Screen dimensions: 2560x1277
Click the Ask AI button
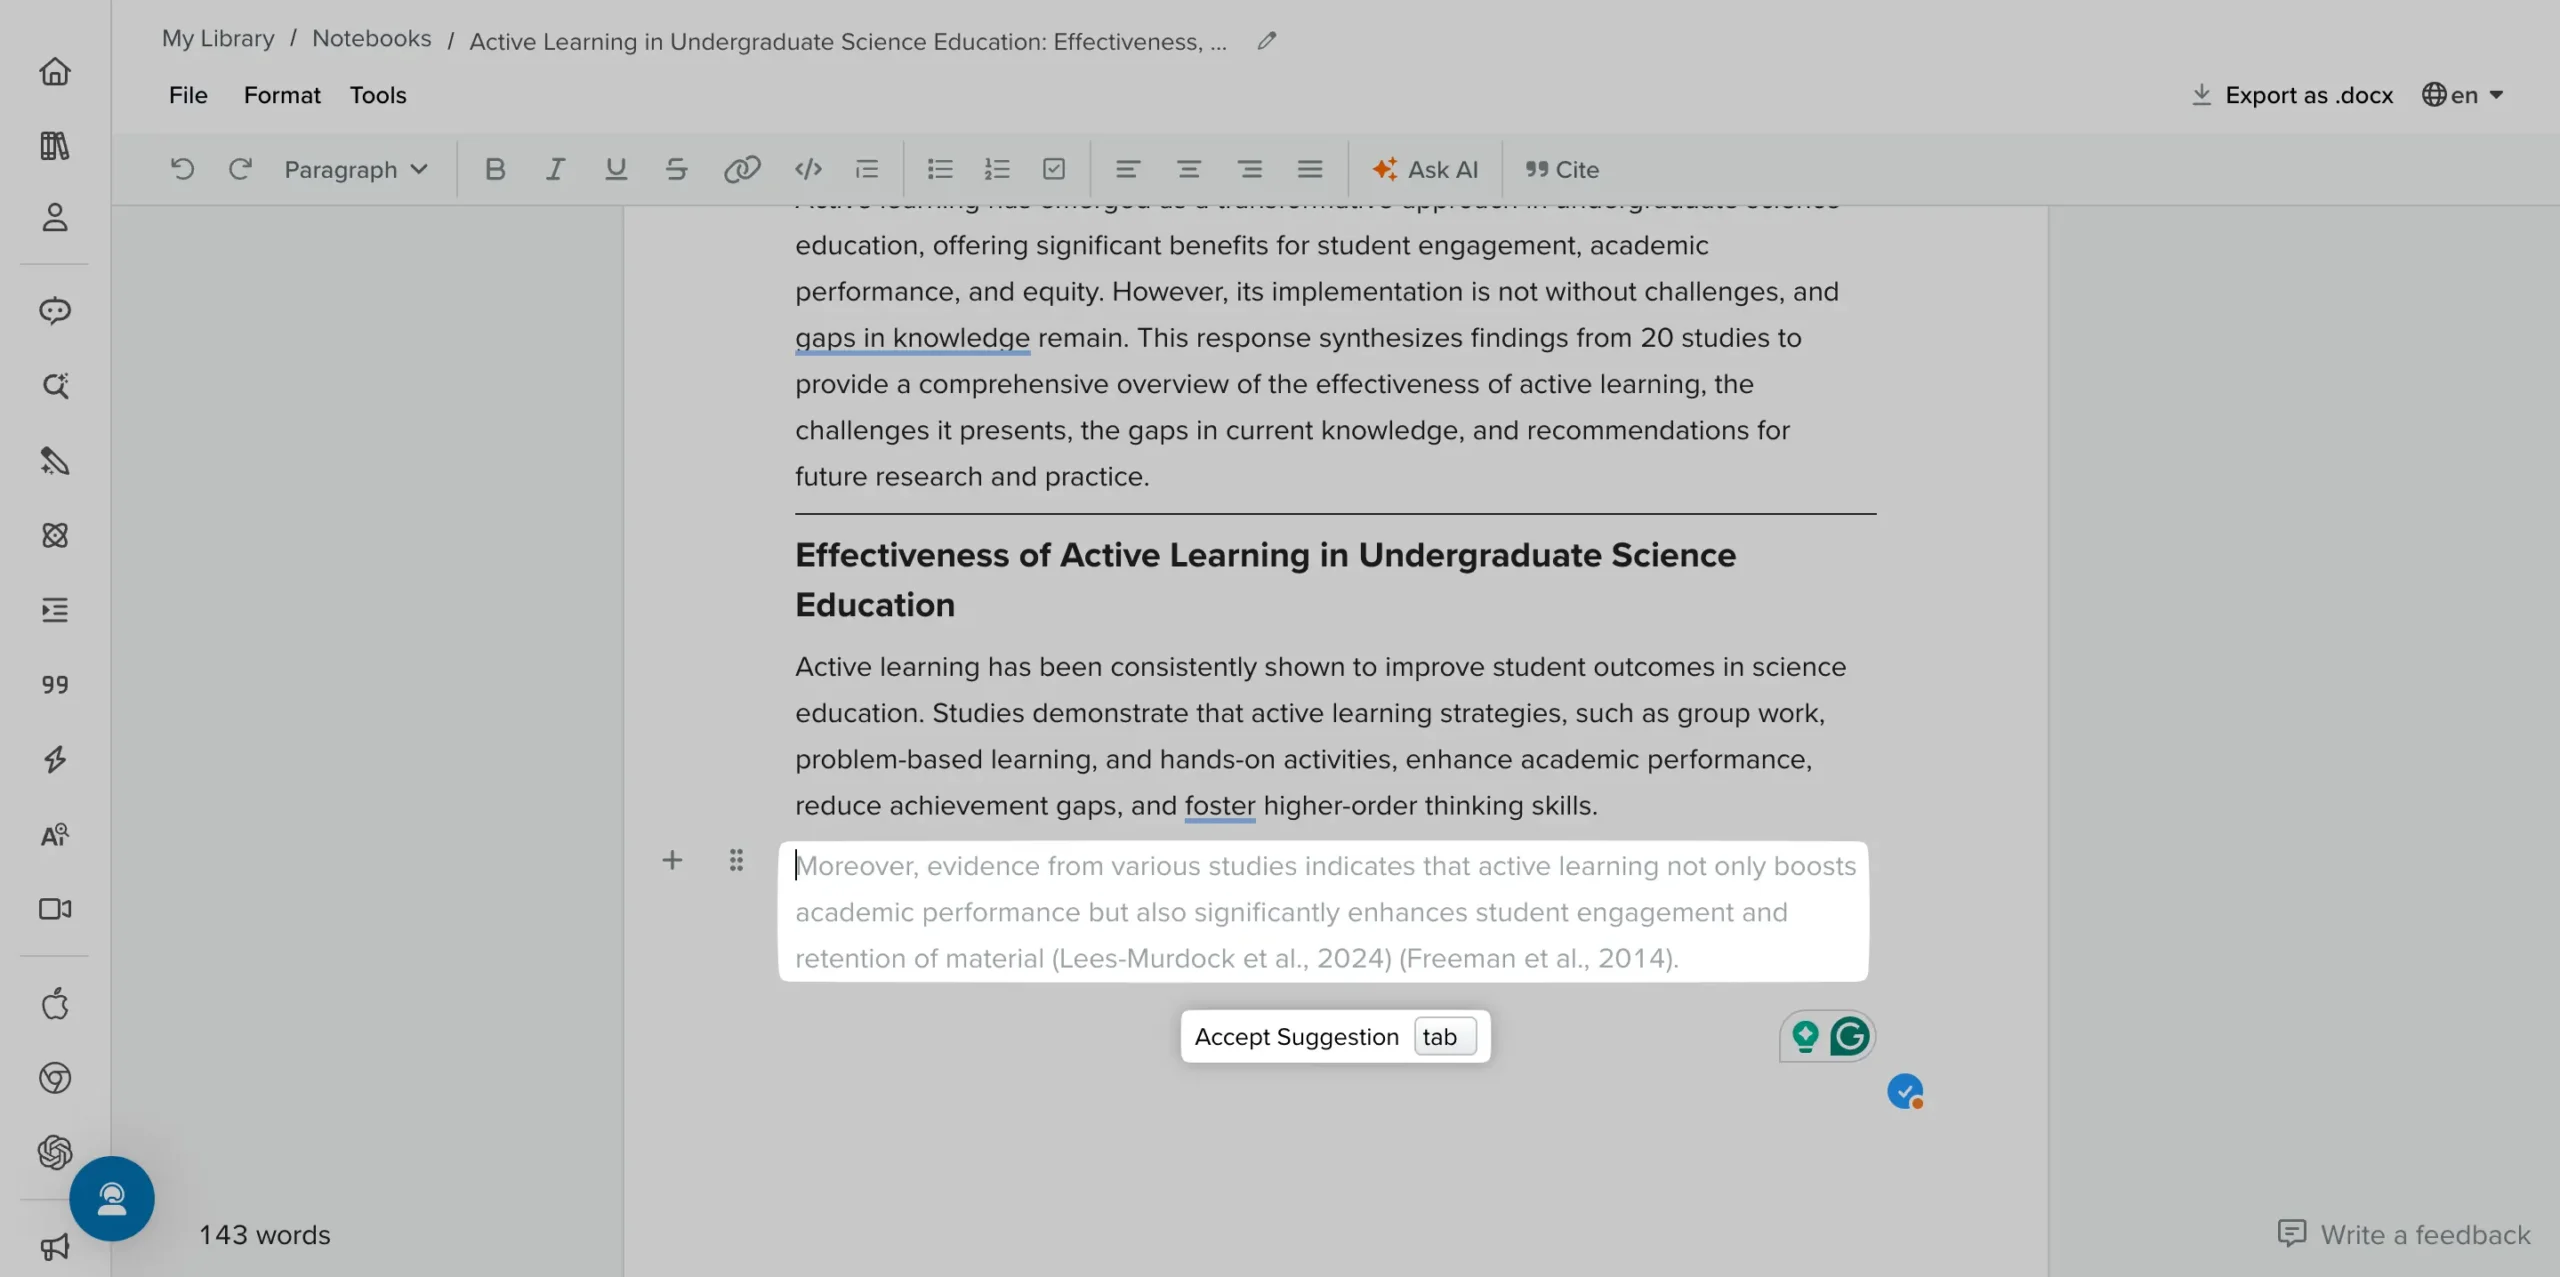1425,169
